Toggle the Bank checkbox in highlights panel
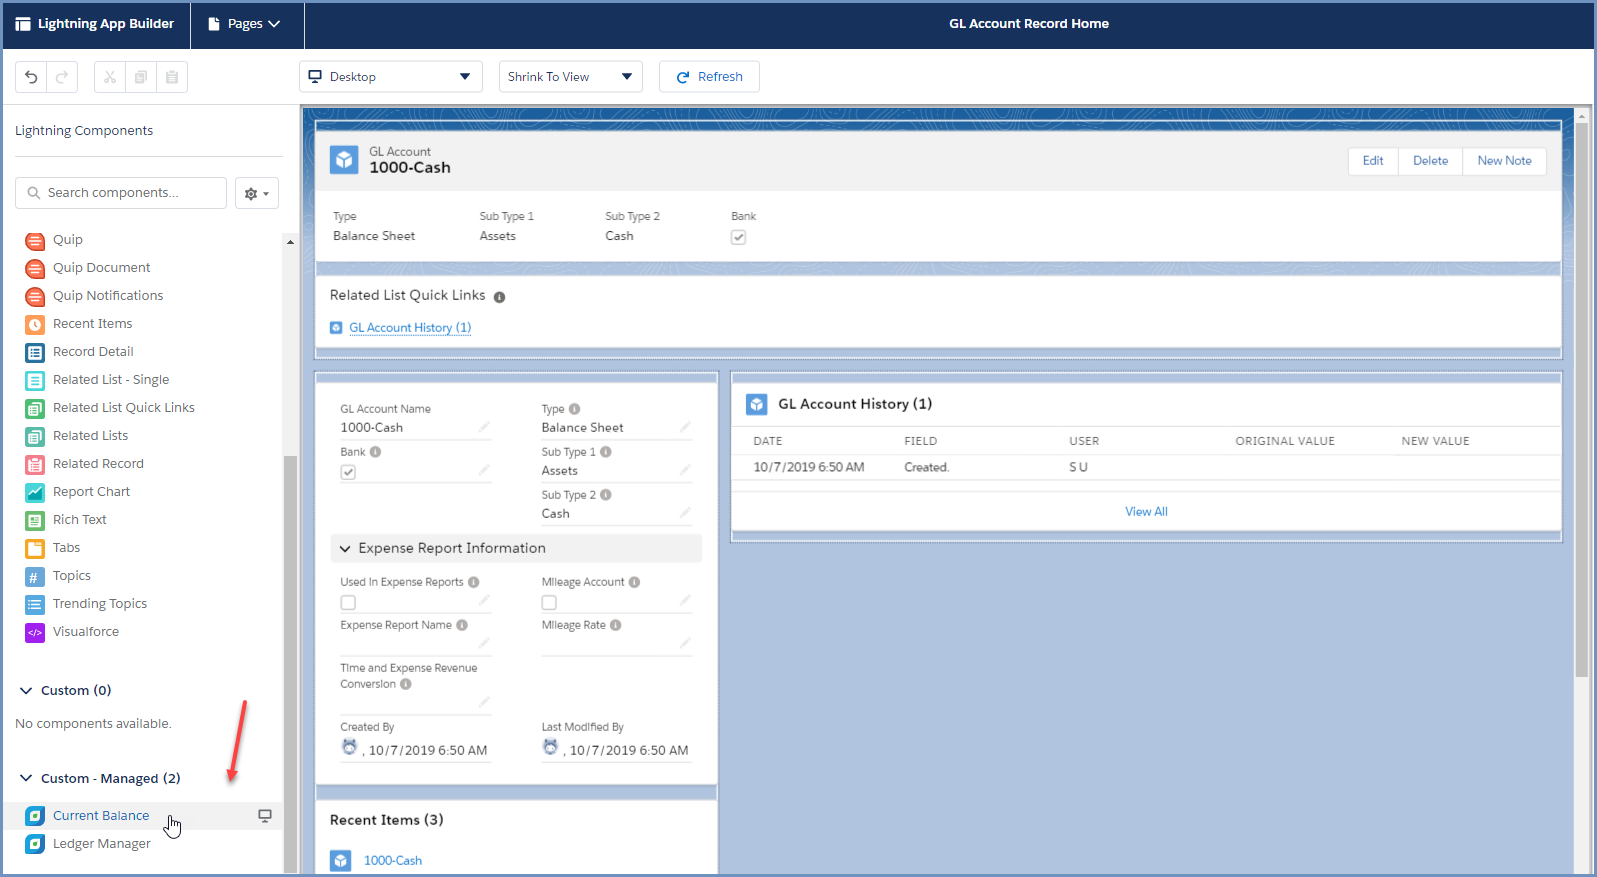The image size is (1597, 877). 738,237
